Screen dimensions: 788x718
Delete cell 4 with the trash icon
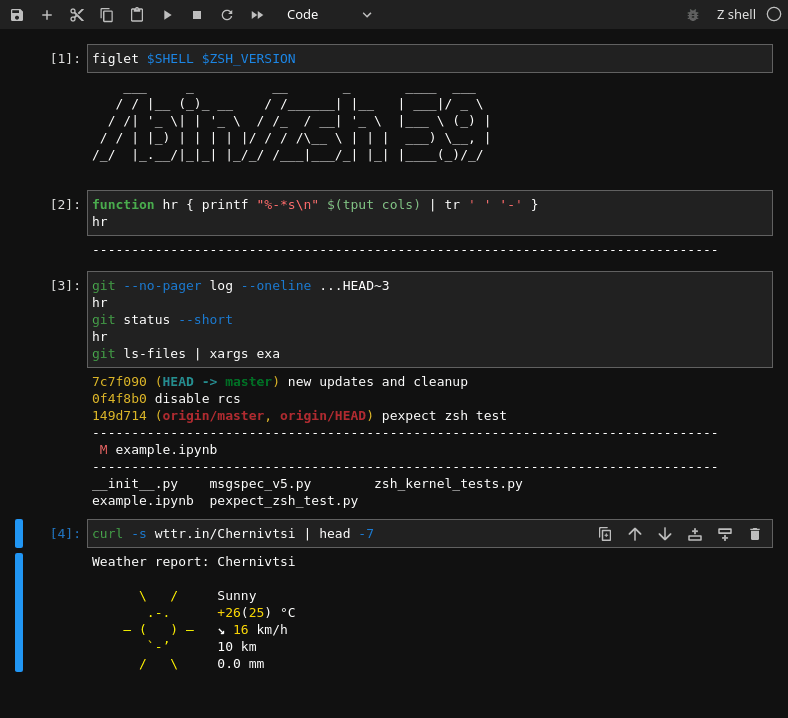(x=755, y=534)
